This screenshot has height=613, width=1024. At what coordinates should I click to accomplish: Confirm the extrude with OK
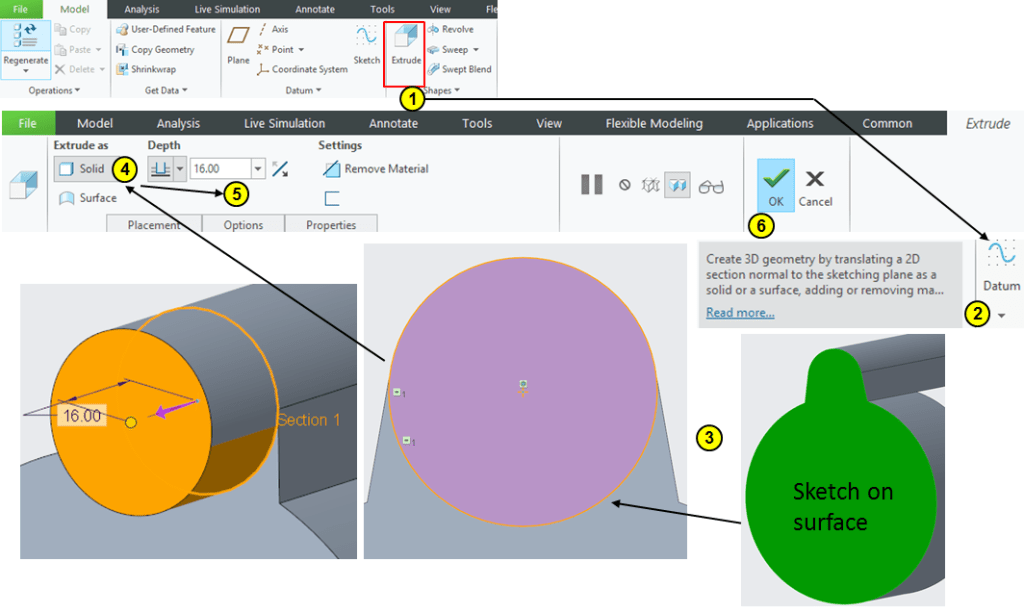point(775,185)
